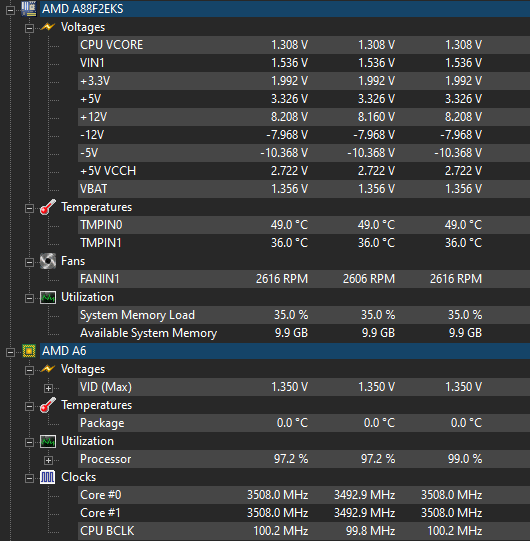
Task: Select the -5V voltage row
Action: click(x=304, y=153)
